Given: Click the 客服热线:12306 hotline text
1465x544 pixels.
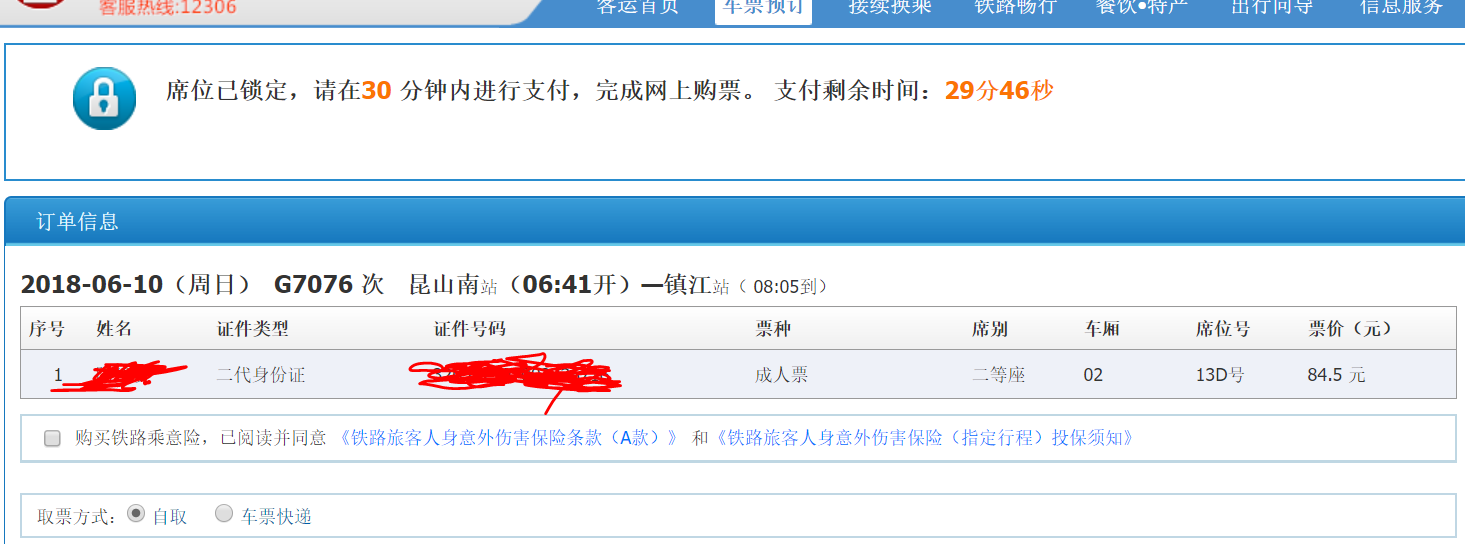Looking at the screenshot, I should click(168, 7).
